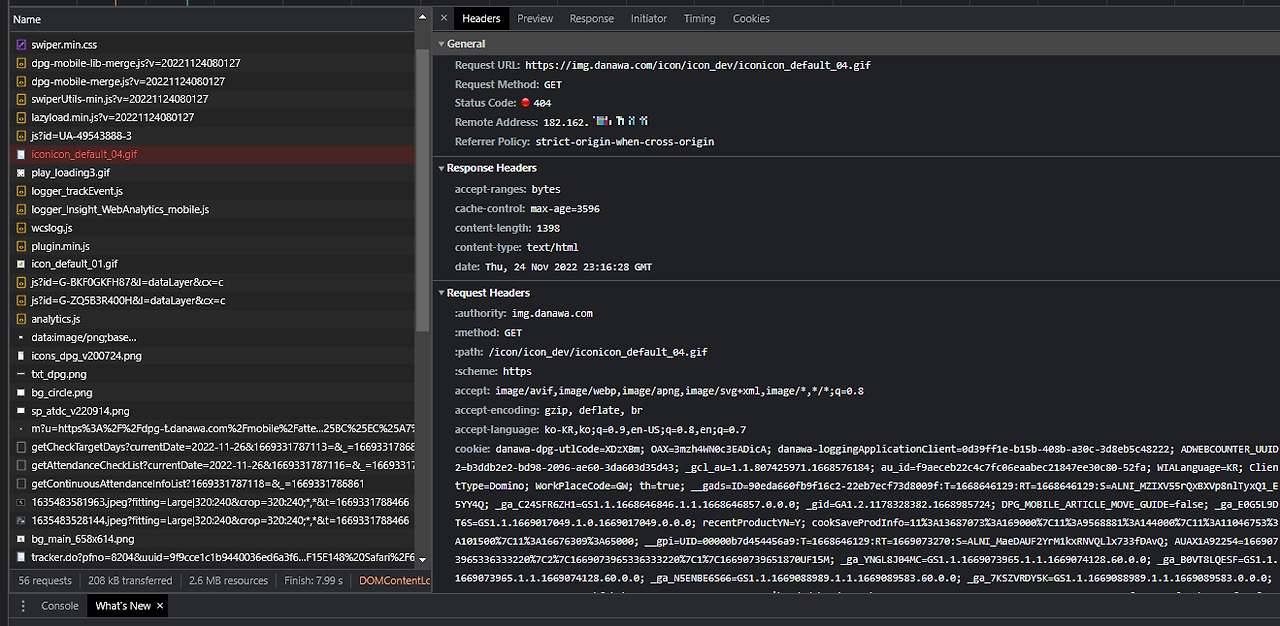Click the Finish: 7.99 s status entry

click(x=313, y=580)
